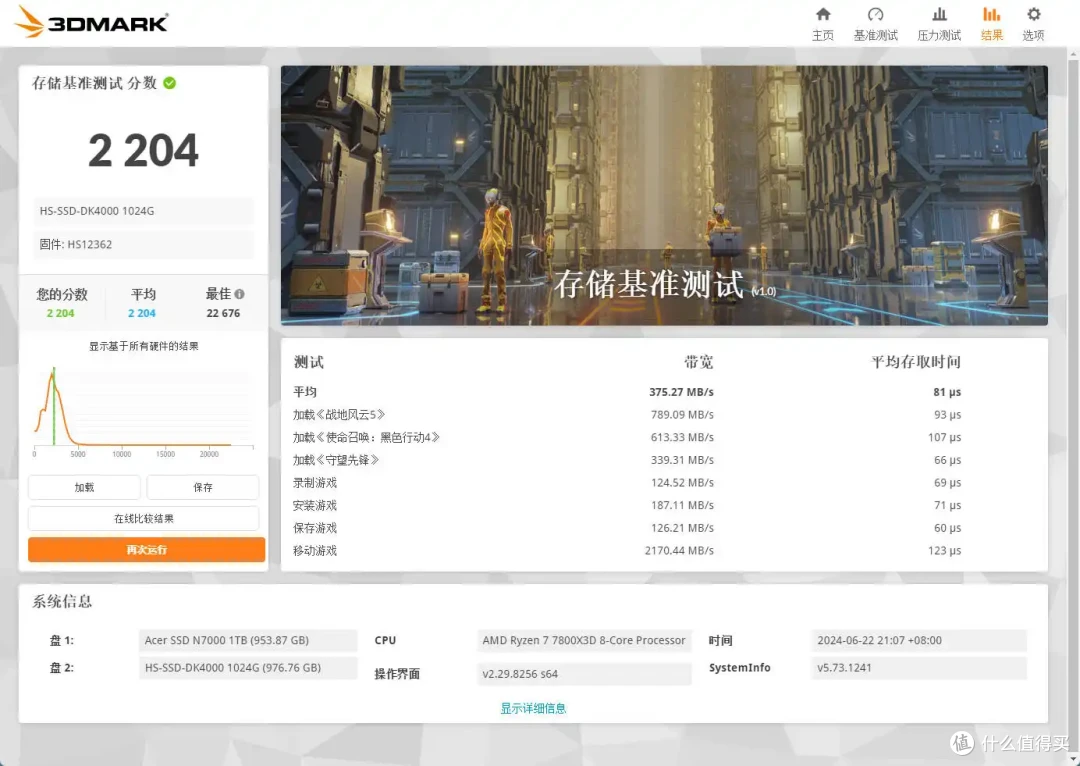Select the Acer SSD N7000 drive field
This screenshot has width=1080, height=766.
(248, 640)
